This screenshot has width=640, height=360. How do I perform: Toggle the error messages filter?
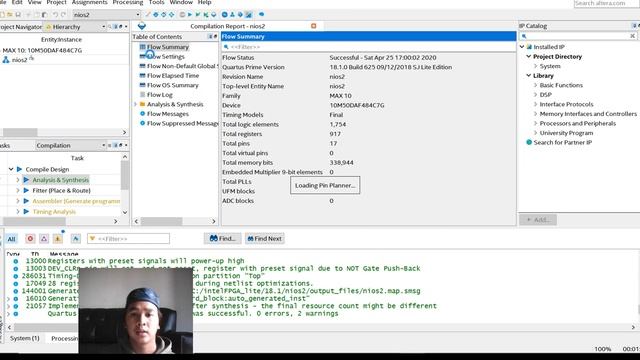pos(30,238)
